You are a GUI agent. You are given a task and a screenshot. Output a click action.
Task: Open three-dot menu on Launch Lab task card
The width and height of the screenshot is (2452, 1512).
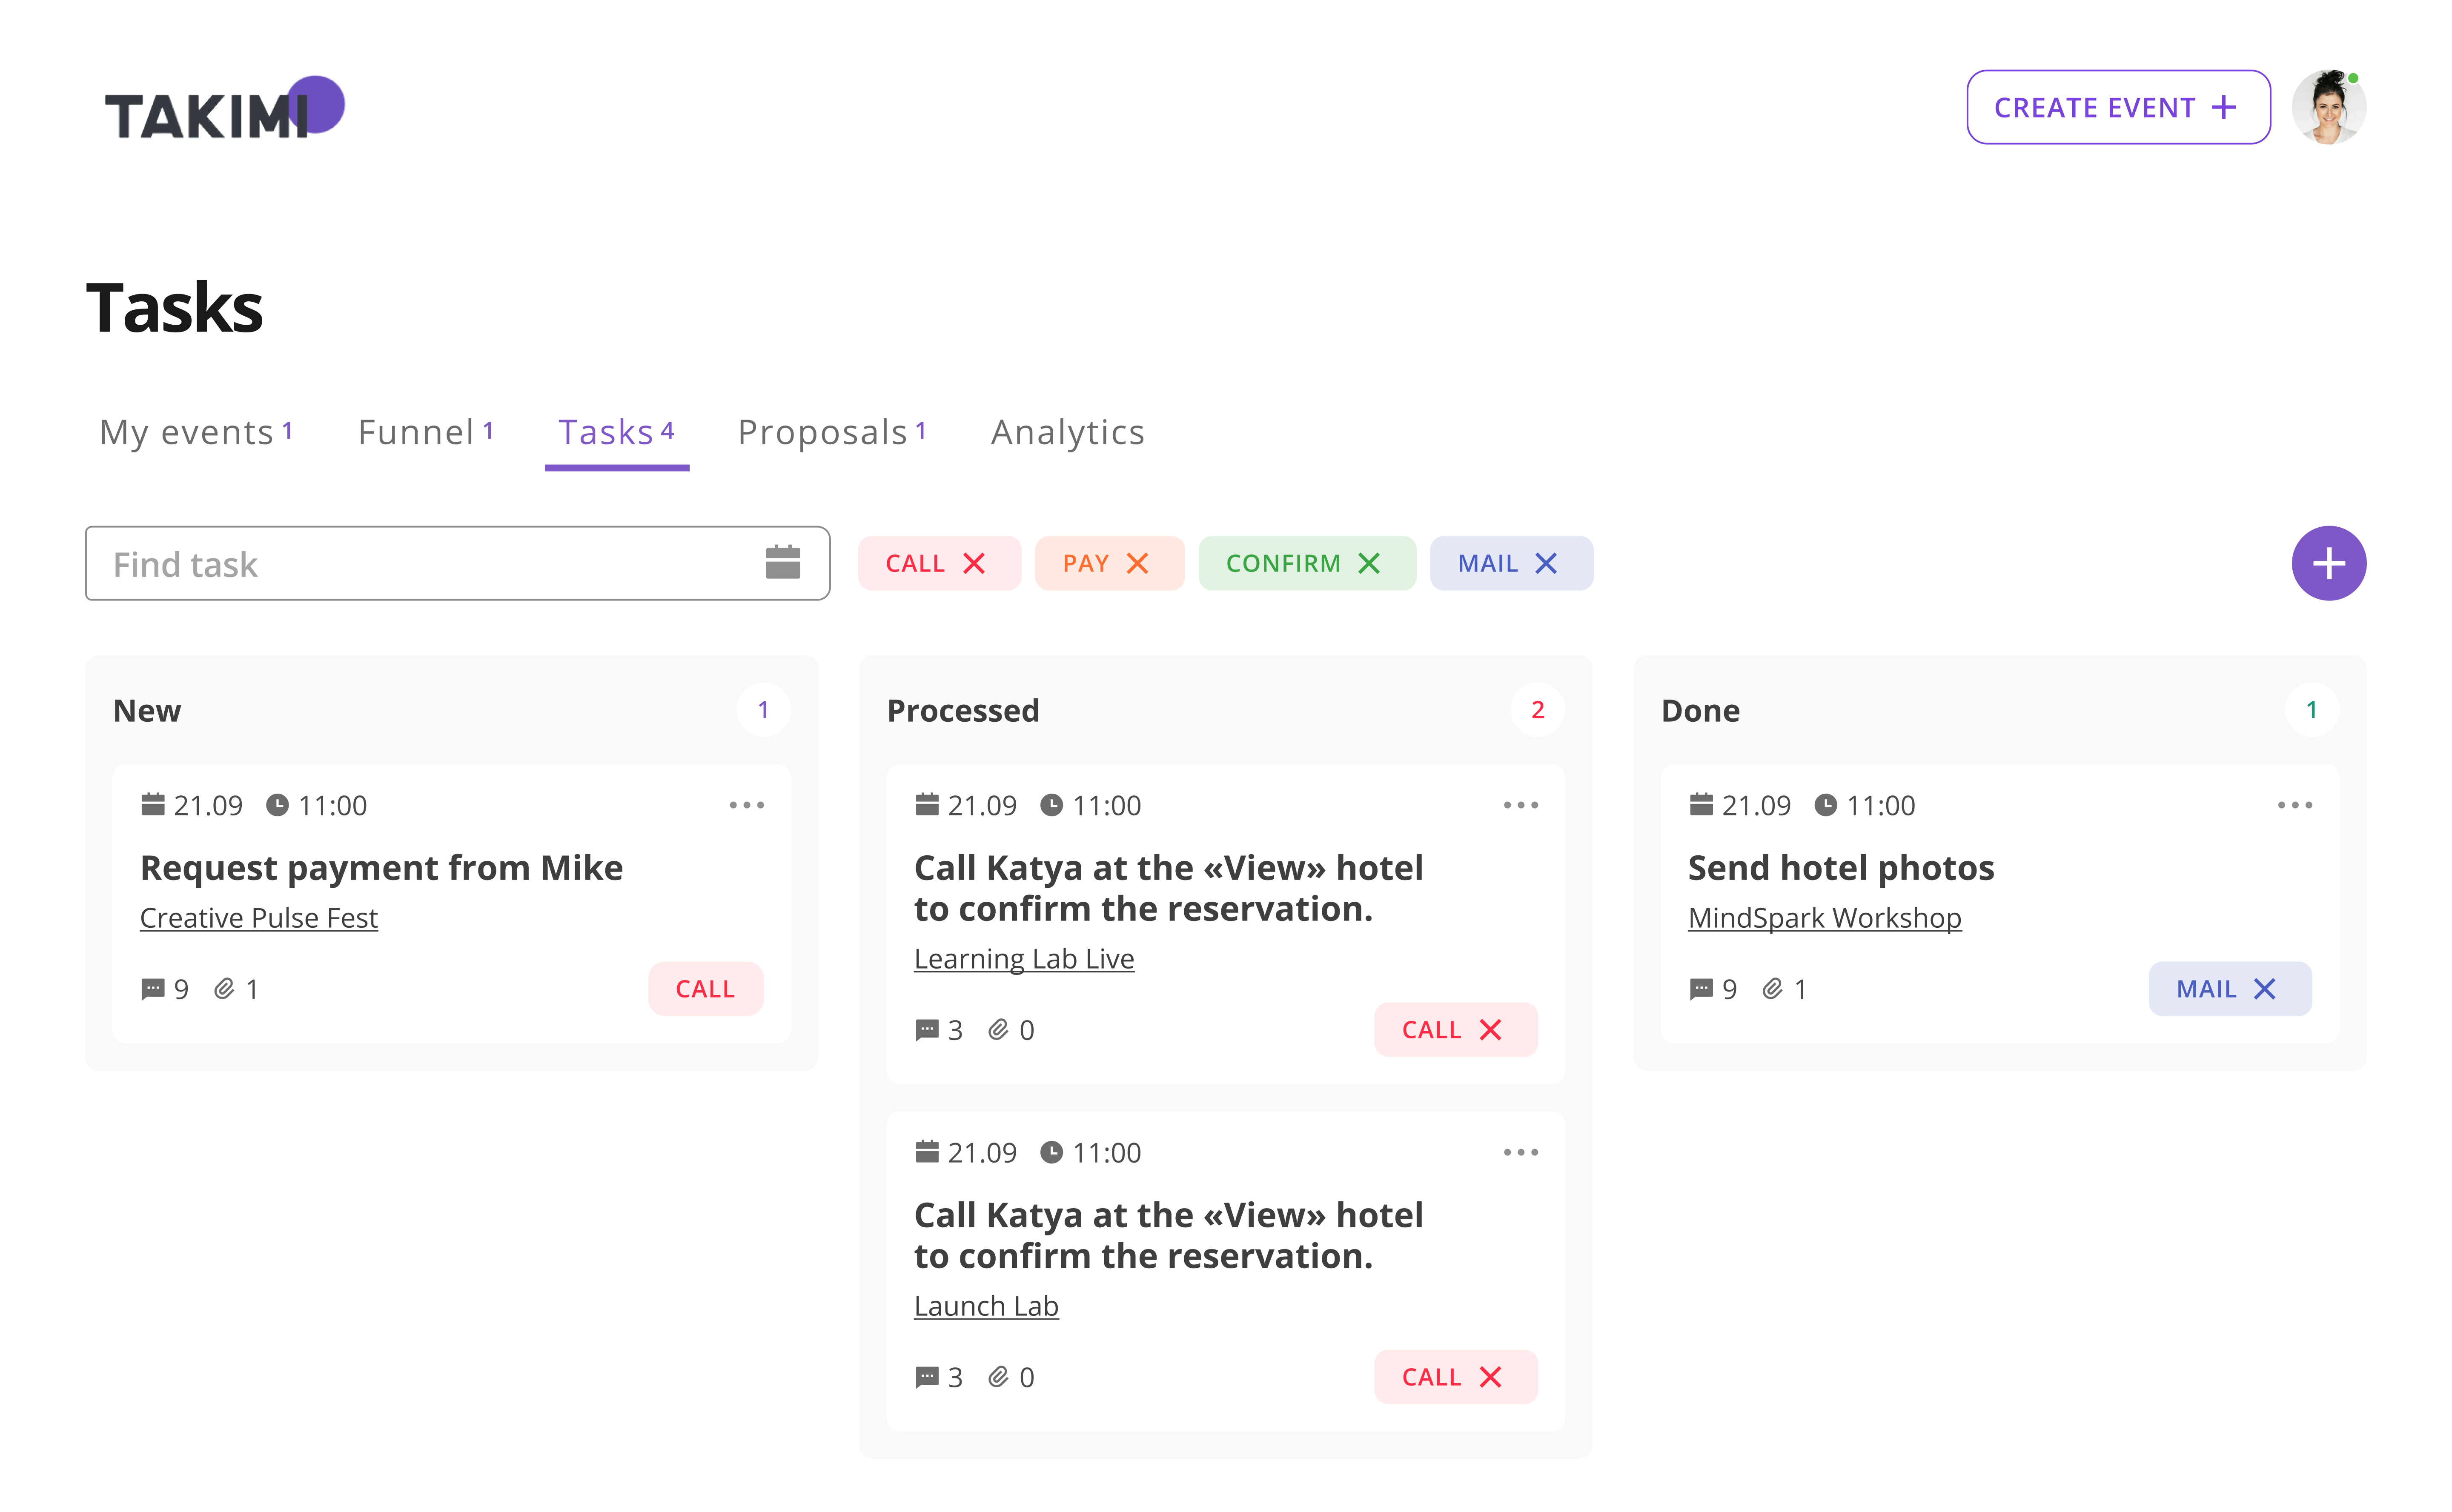(x=1520, y=1152)
